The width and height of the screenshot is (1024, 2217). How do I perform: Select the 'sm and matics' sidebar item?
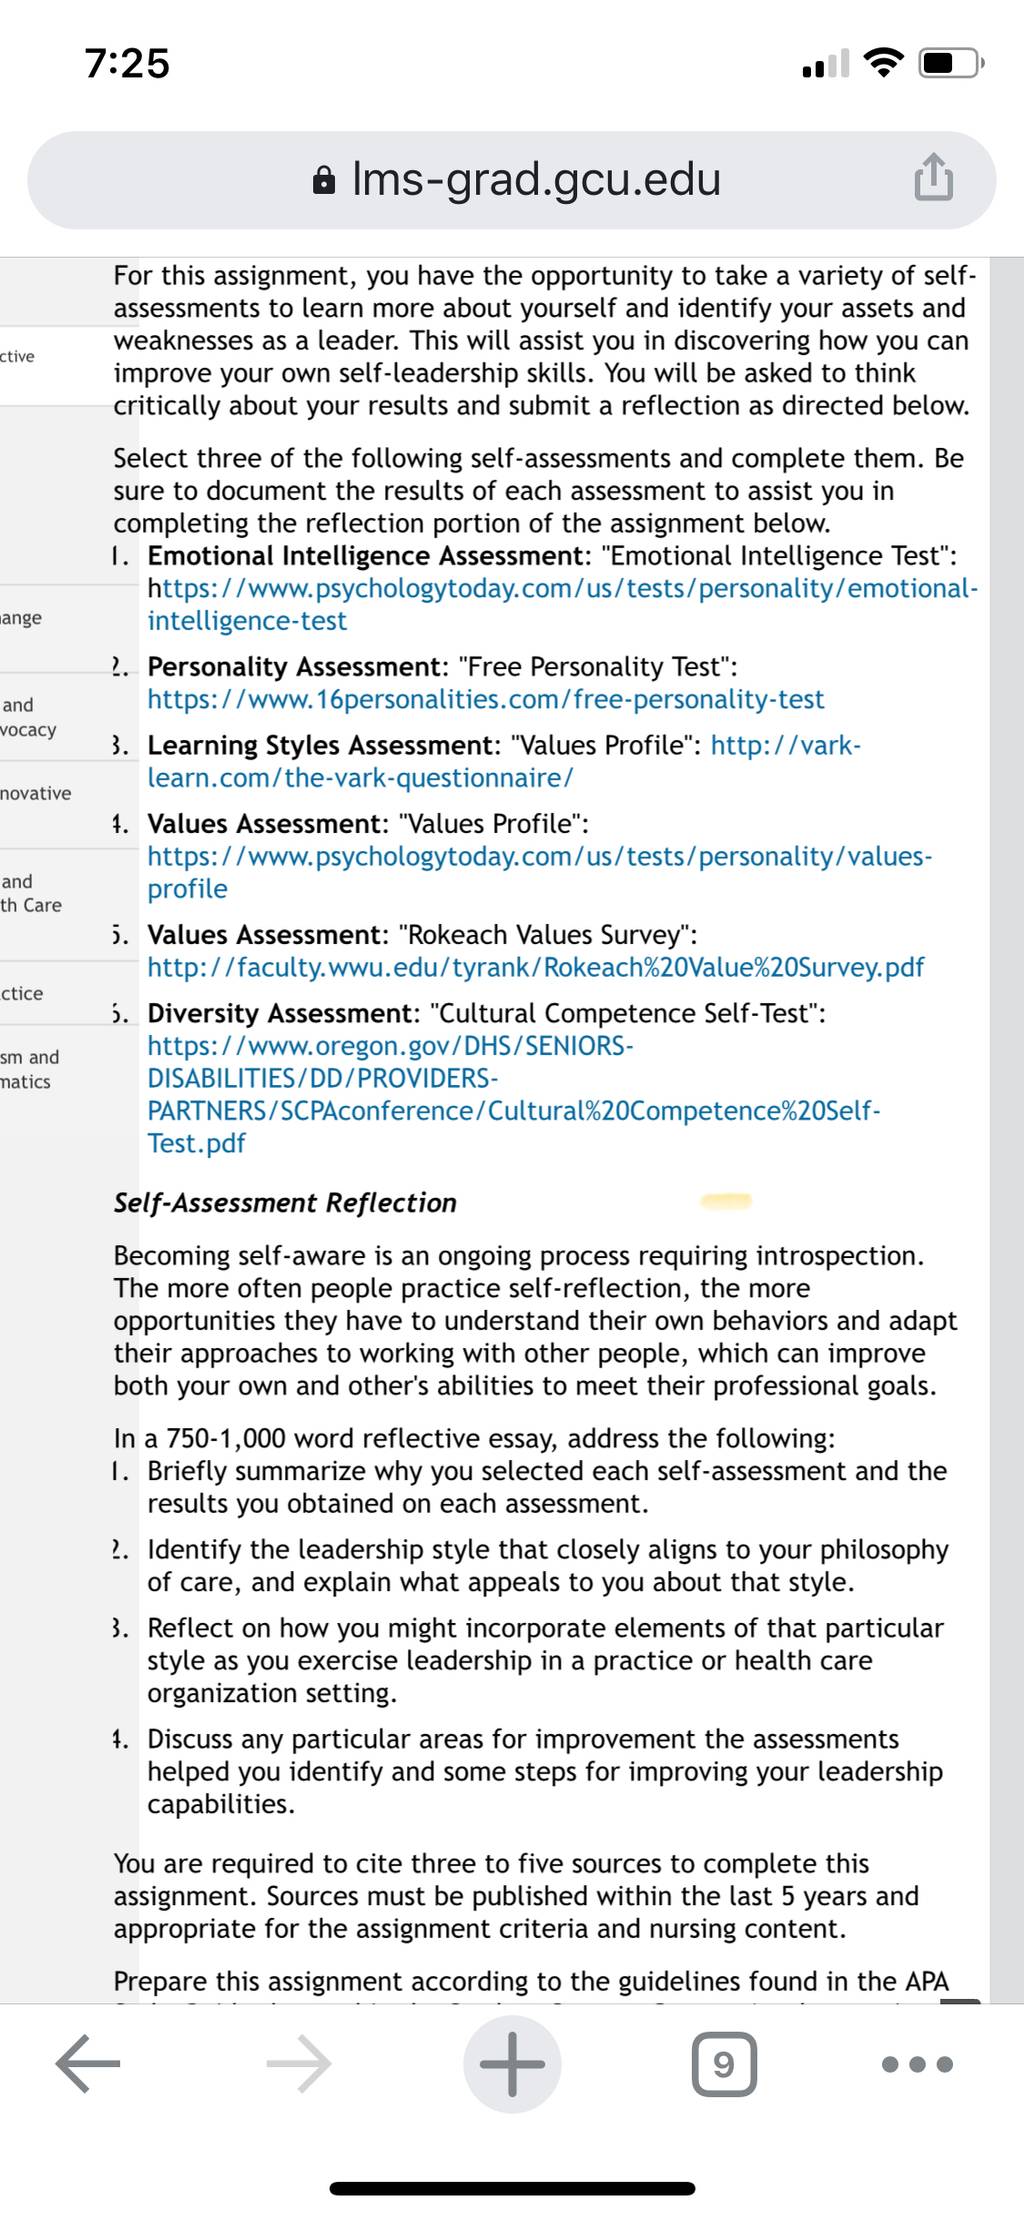click(30, 1069)
